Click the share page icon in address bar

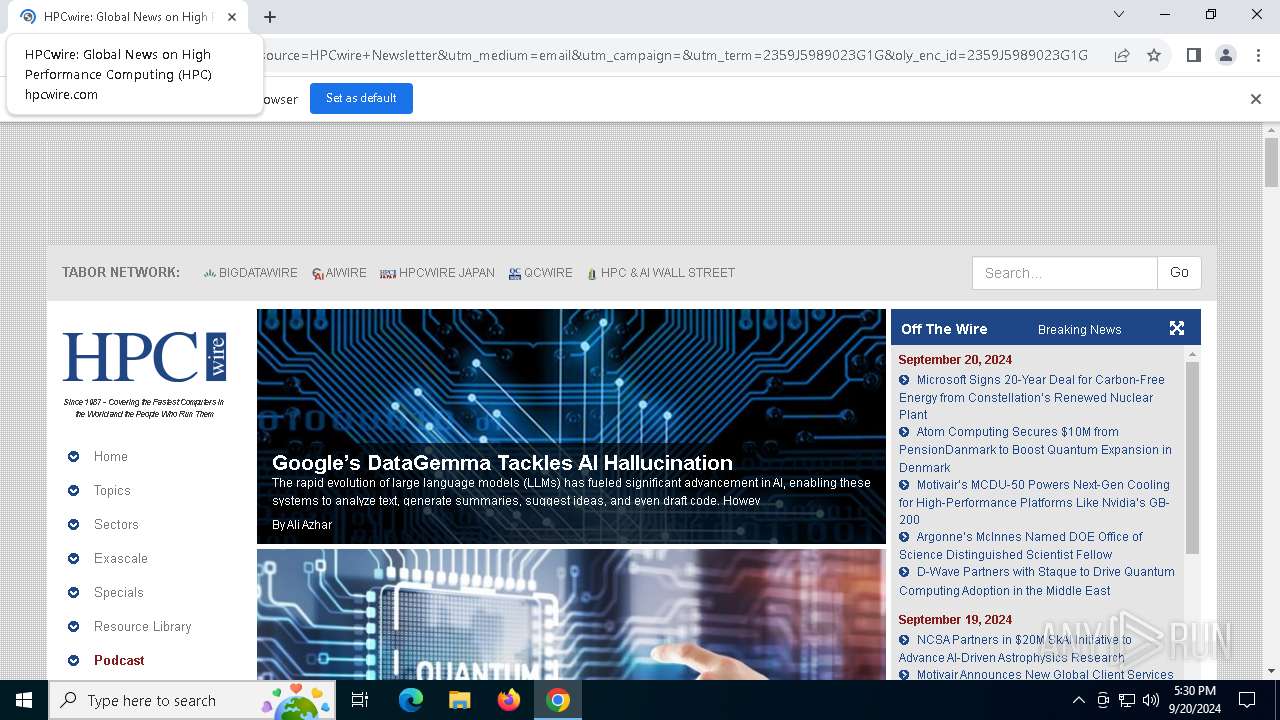(x=1122, y=56)
